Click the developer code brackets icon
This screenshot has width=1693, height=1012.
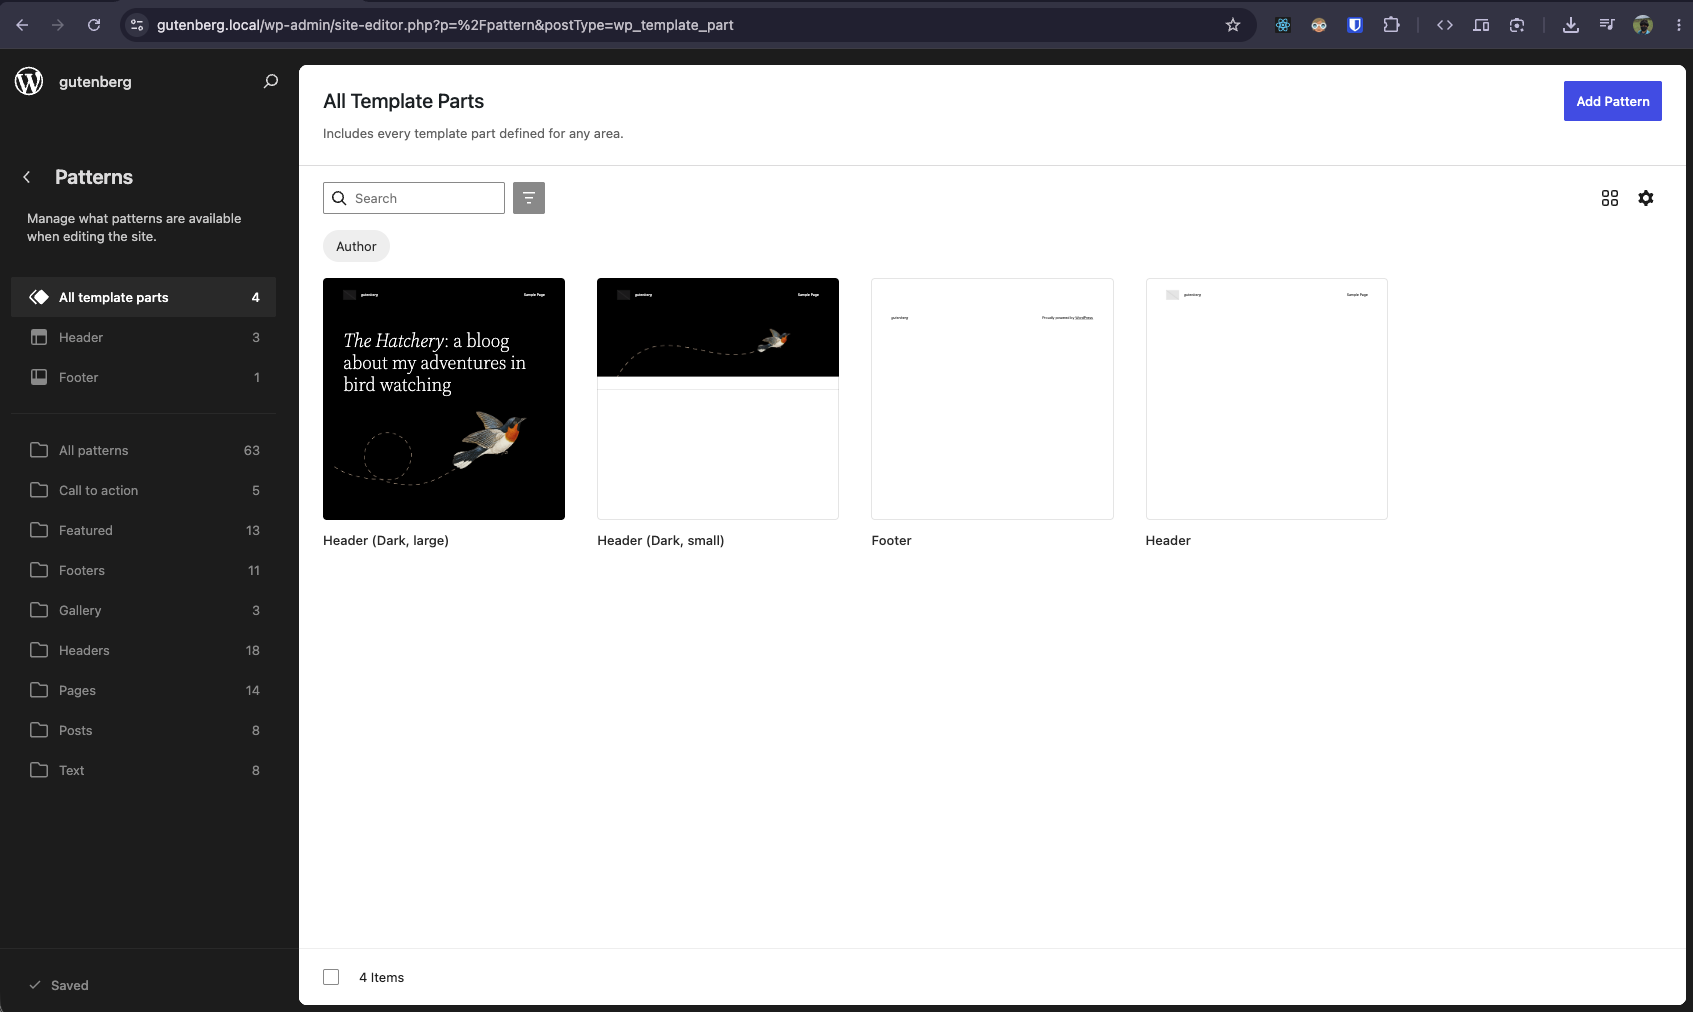pos(1445,25)
